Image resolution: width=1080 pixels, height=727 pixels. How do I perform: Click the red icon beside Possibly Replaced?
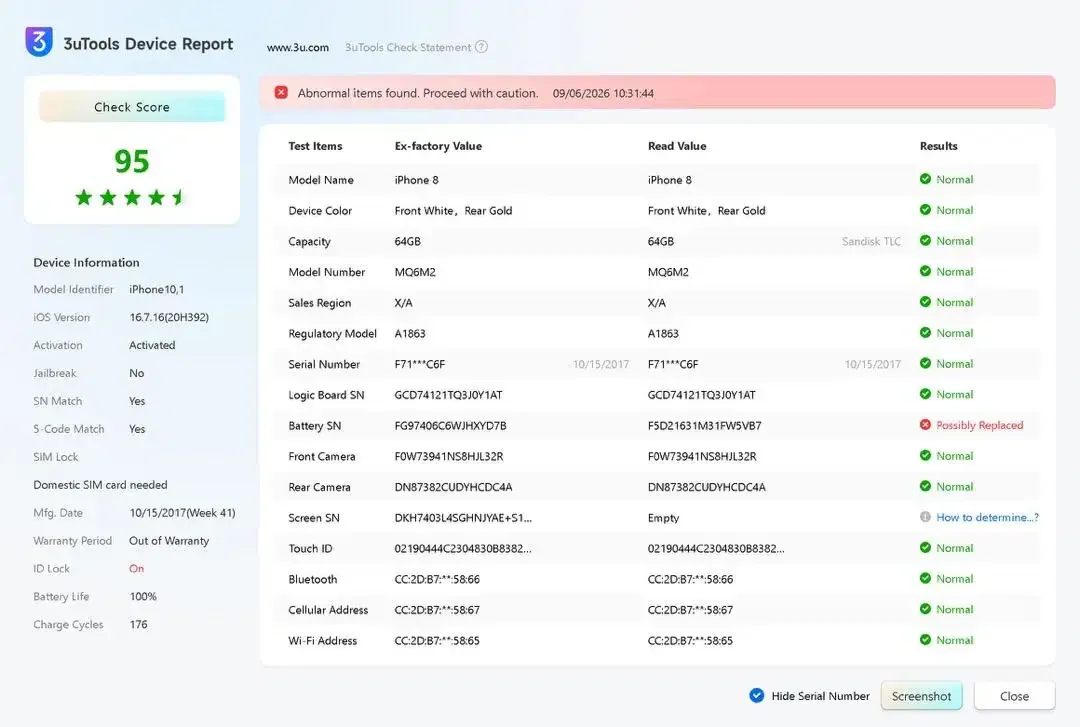[x=925, y=424]
